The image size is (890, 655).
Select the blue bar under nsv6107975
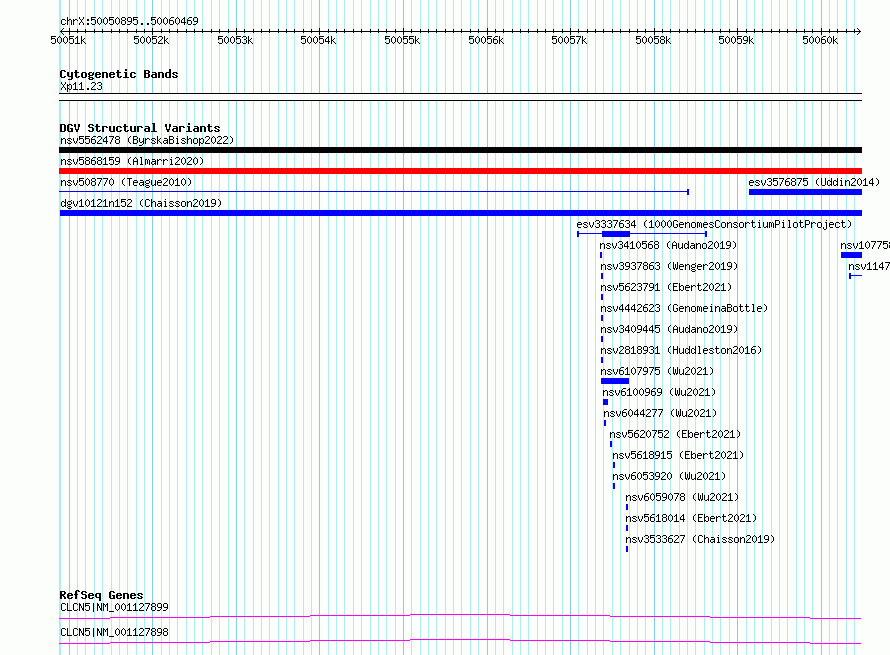point(615,381)
